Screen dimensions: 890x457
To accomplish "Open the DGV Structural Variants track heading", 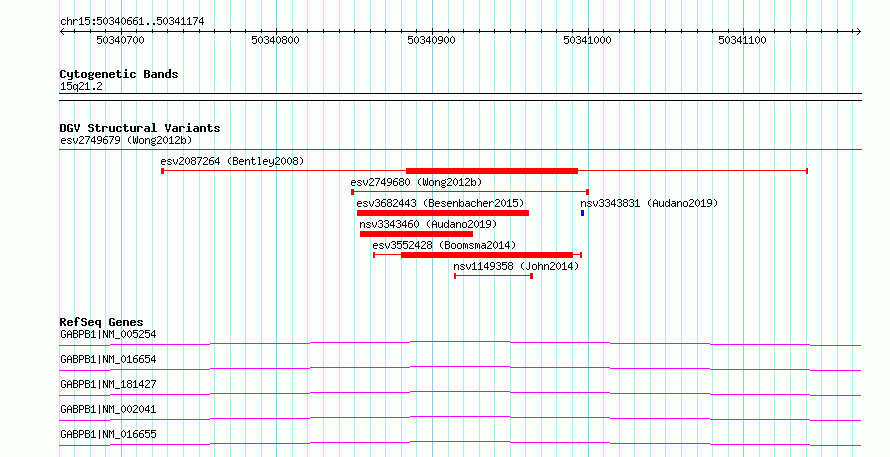I will click(140, 128).
